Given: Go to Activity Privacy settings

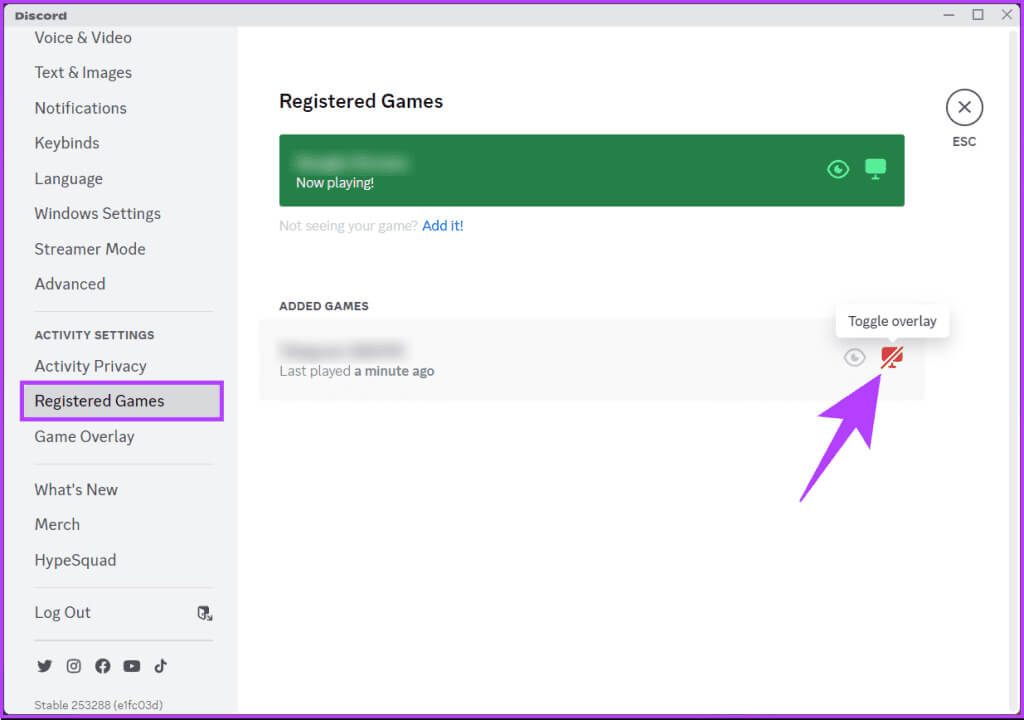Looking at the screenshot, I should click(90, 366).
